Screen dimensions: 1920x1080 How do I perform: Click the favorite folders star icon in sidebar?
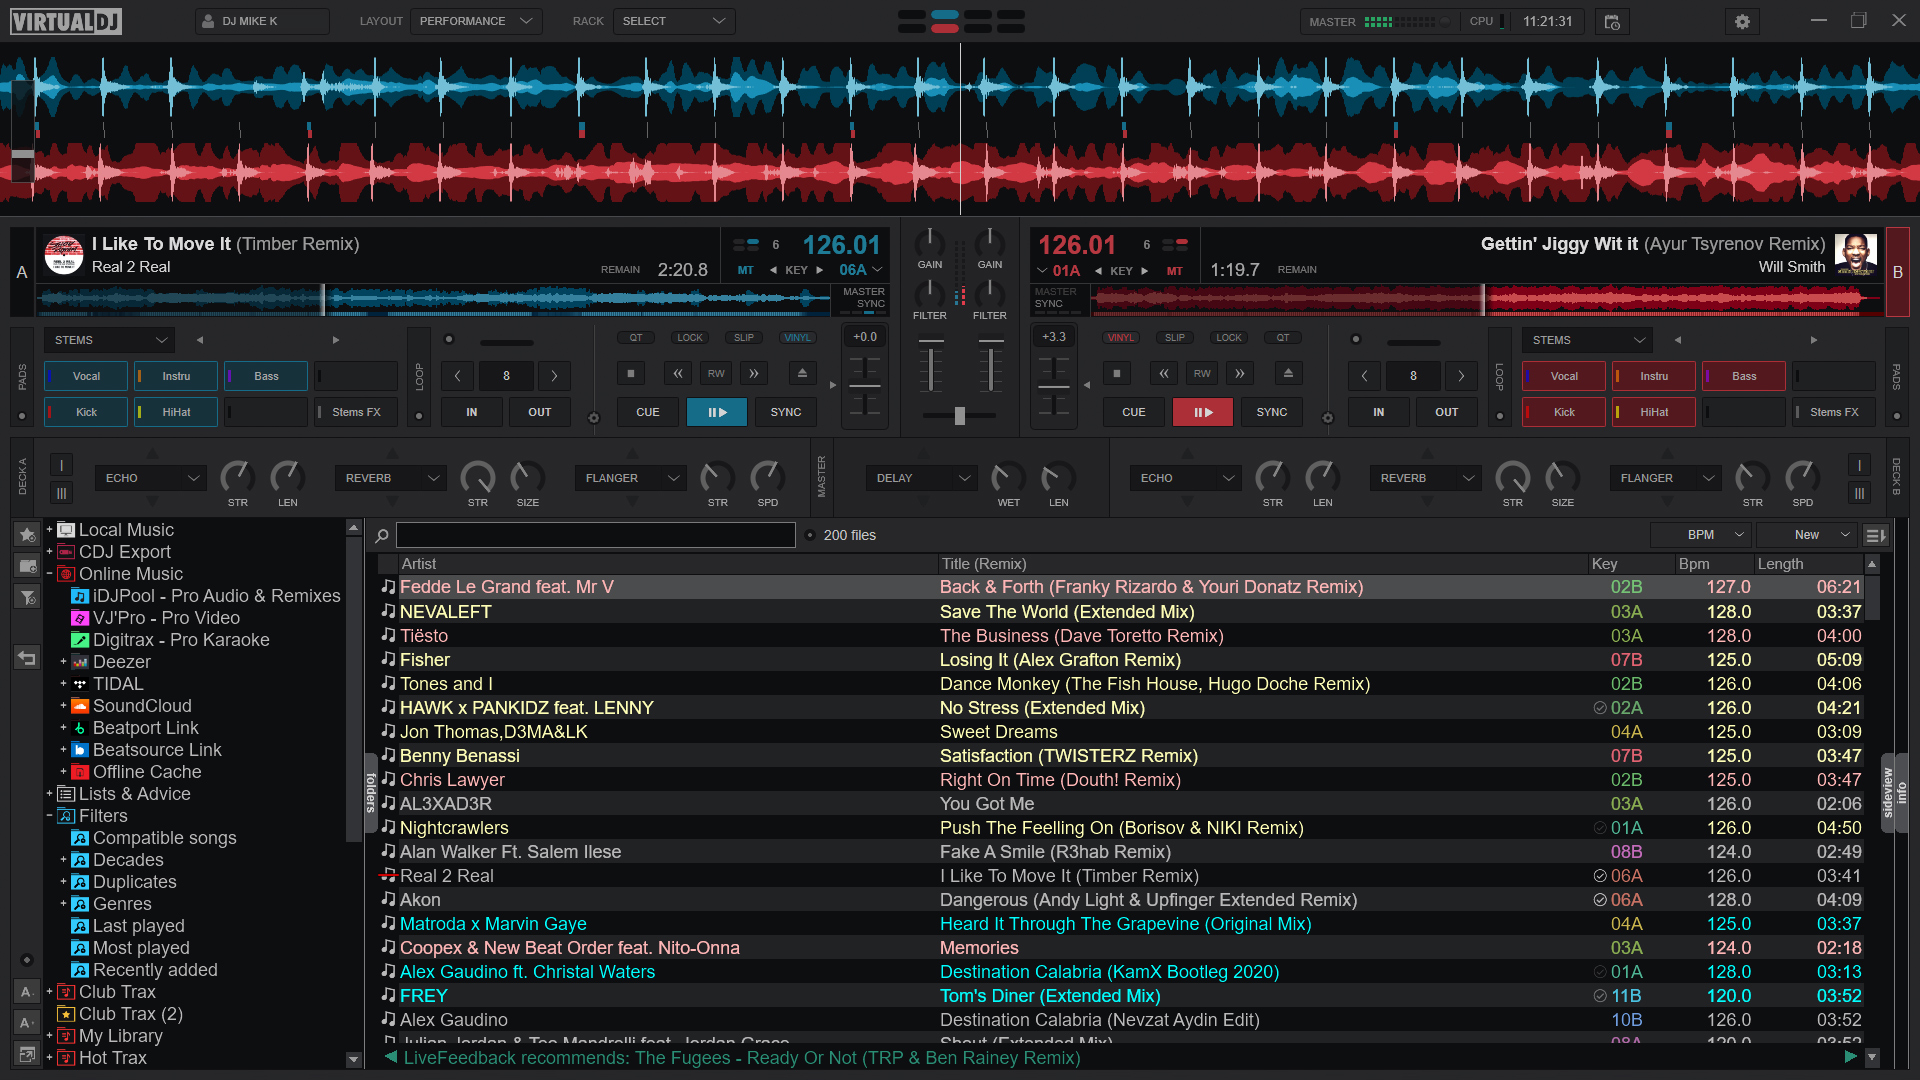point(26,535)
